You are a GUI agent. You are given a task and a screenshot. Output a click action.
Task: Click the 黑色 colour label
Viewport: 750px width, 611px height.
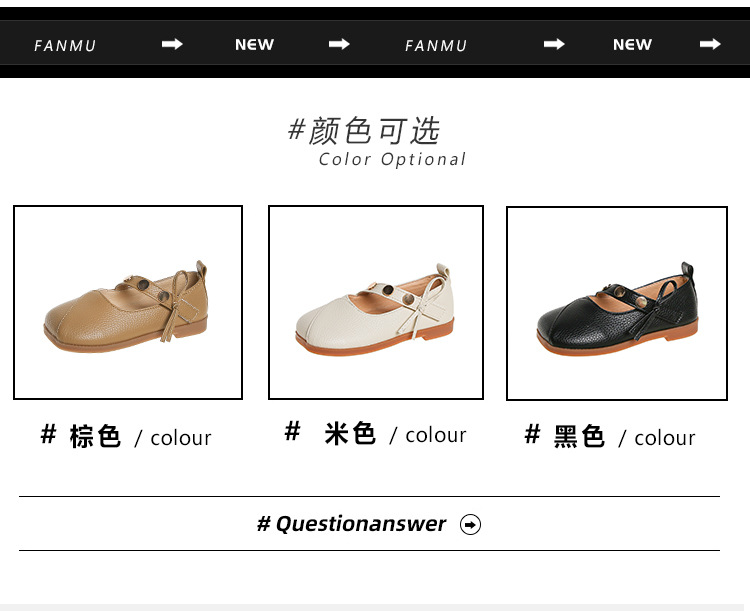[610, 436]
